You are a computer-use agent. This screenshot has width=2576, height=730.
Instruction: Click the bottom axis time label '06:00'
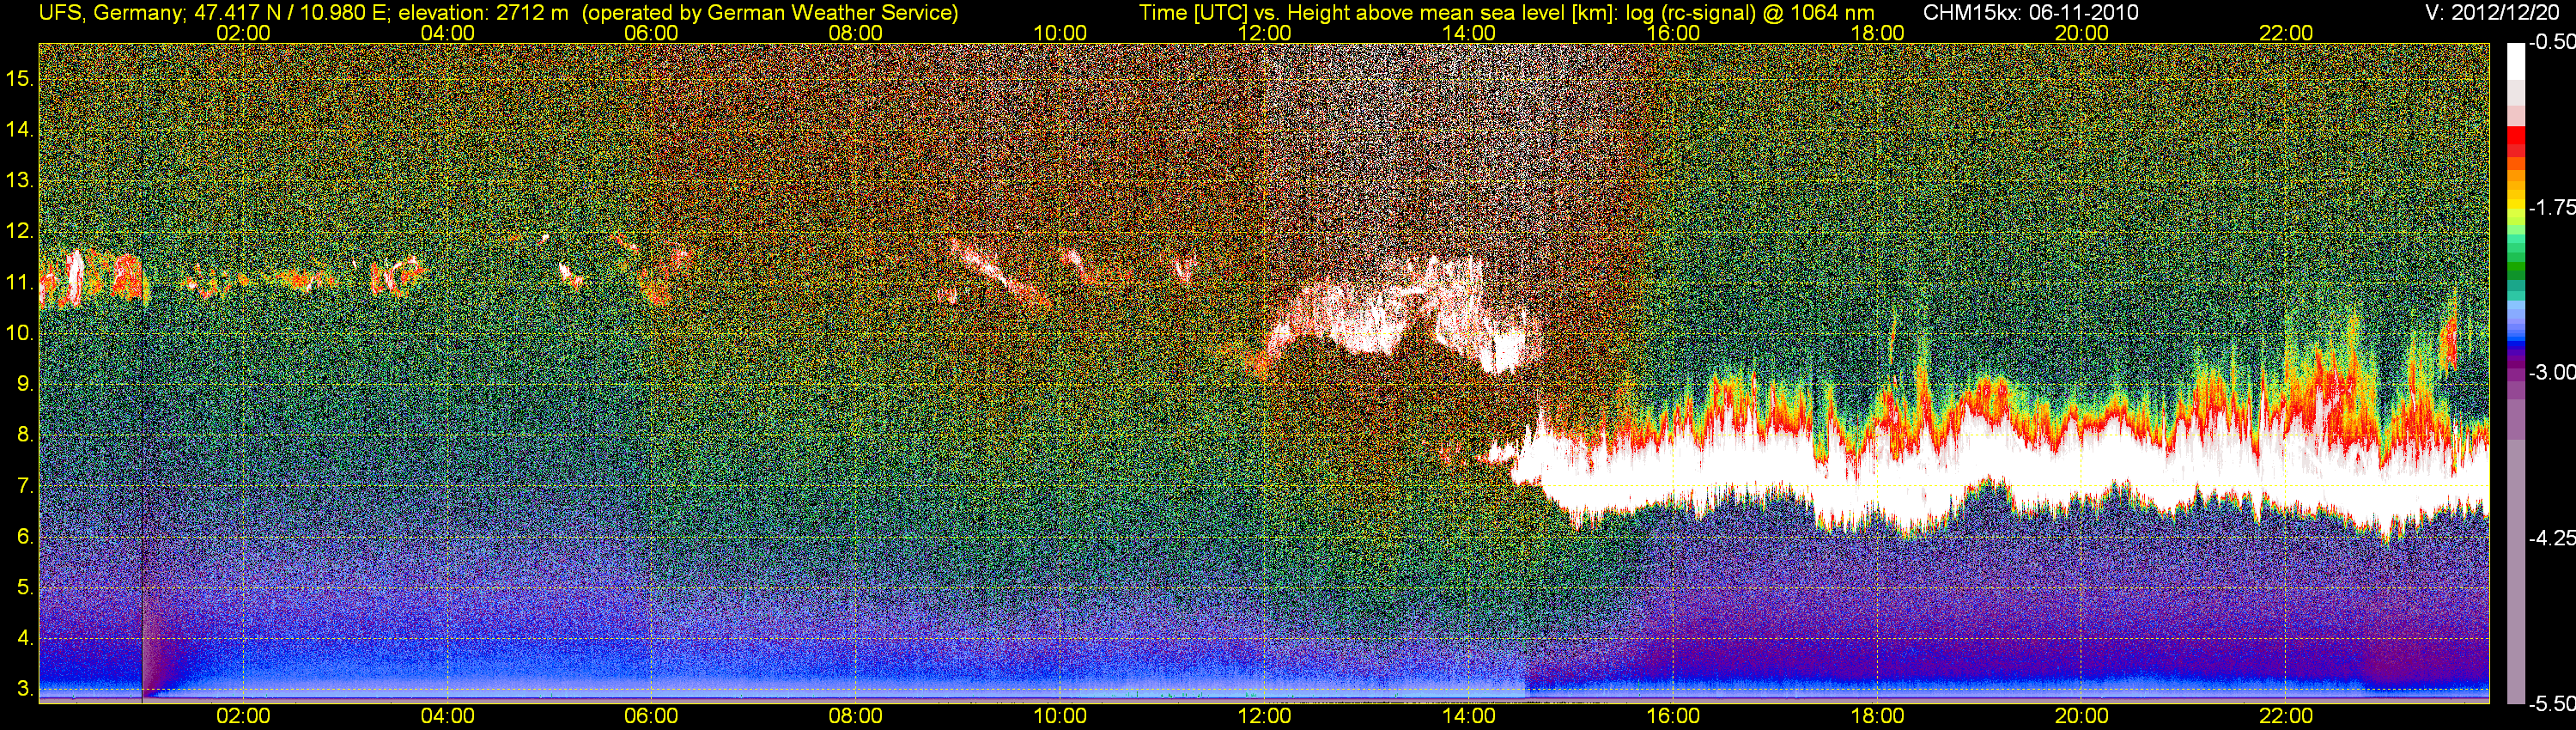pos(651,717)
